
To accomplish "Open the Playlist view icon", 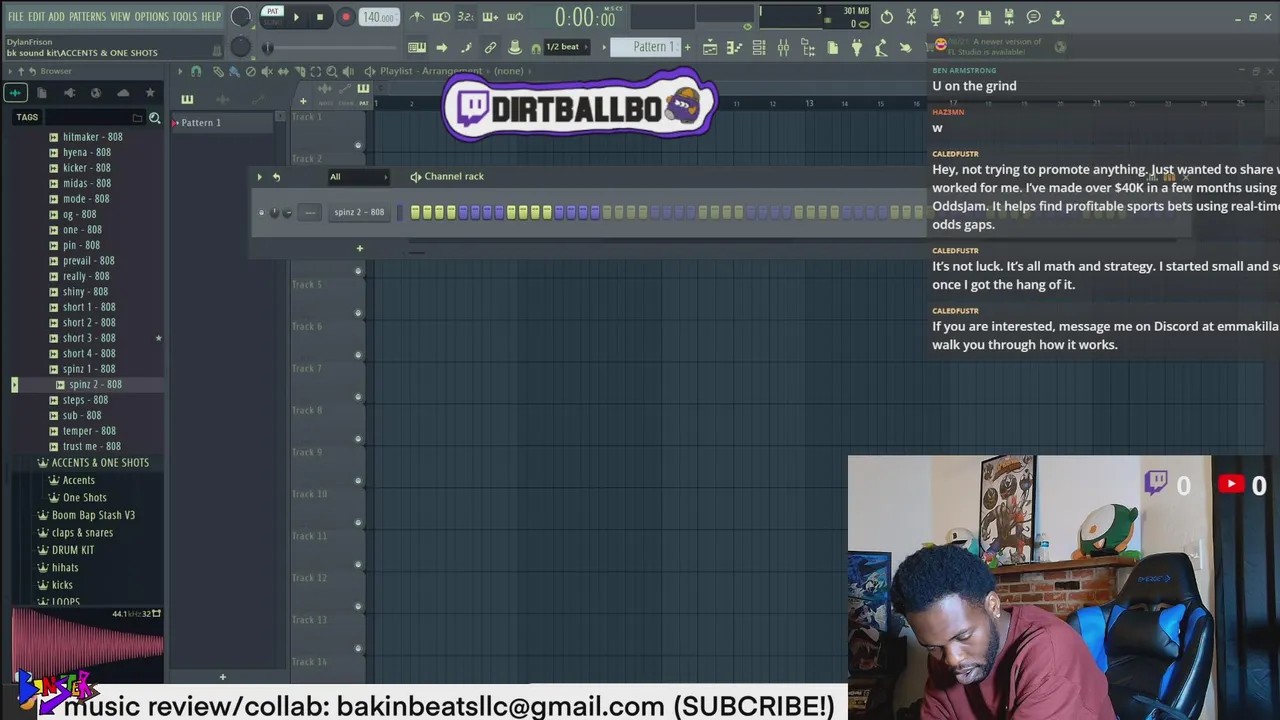I will (x=710, y=47).
